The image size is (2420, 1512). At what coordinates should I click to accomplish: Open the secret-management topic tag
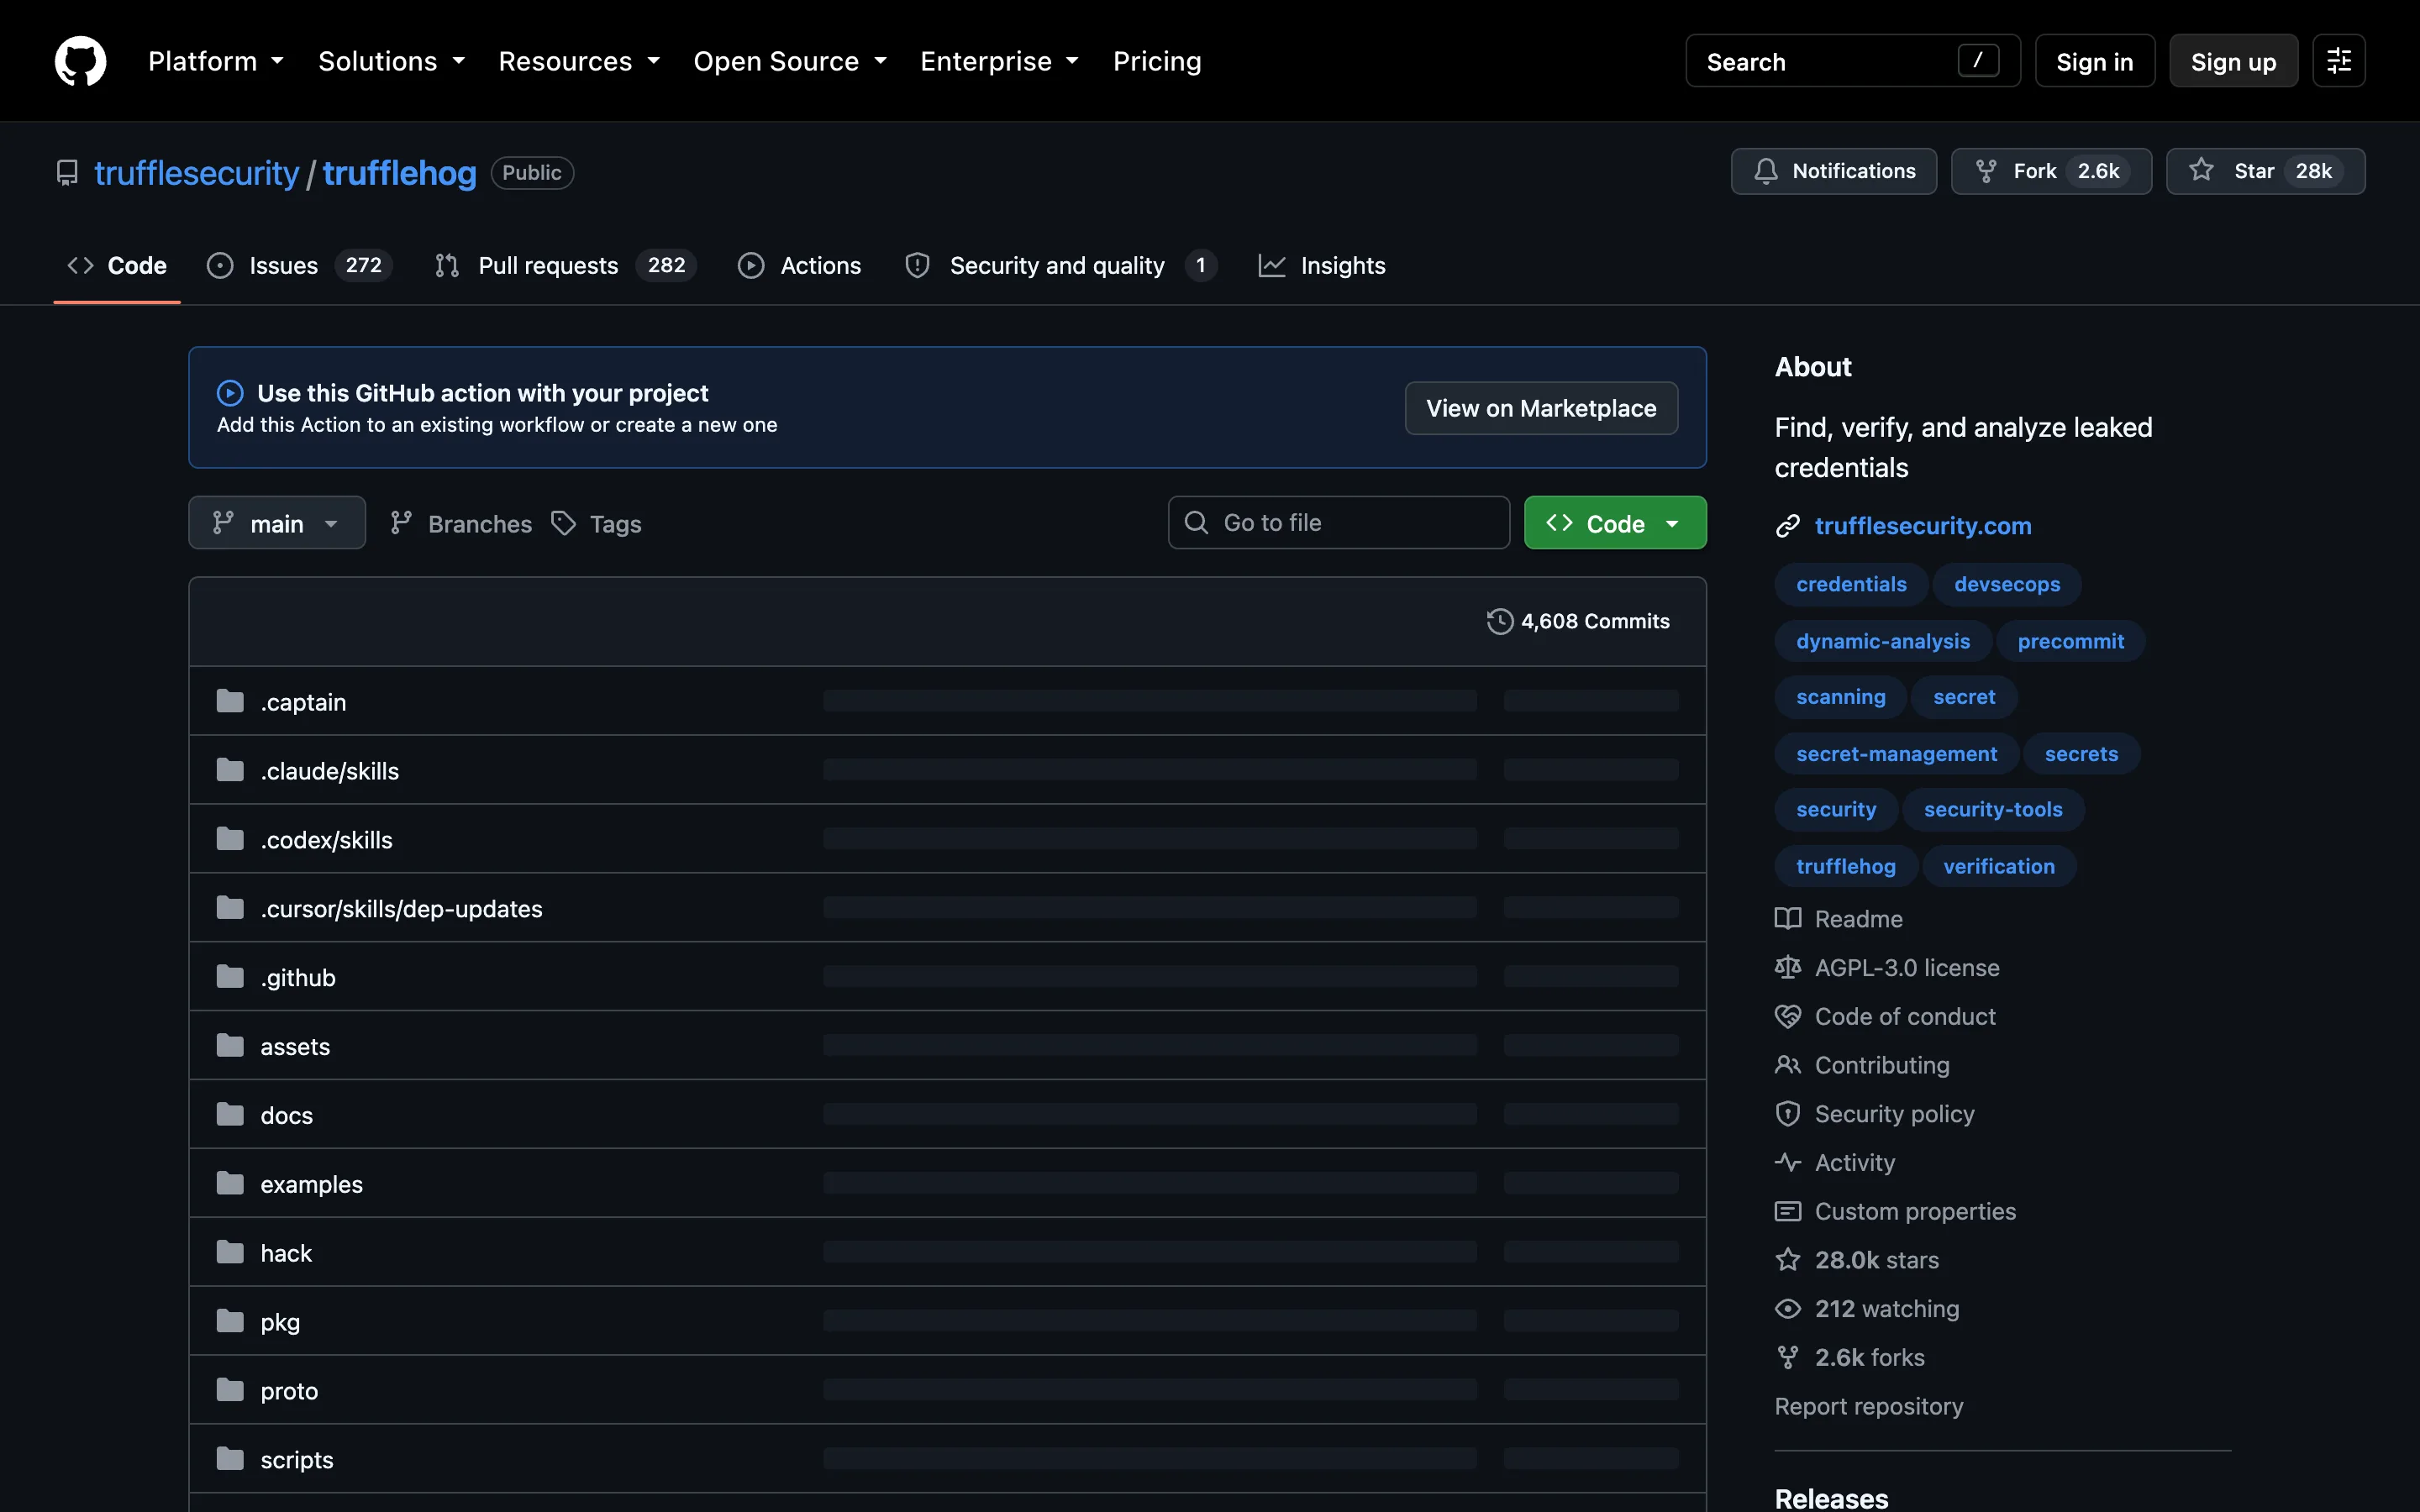(x=1896, y=754)
